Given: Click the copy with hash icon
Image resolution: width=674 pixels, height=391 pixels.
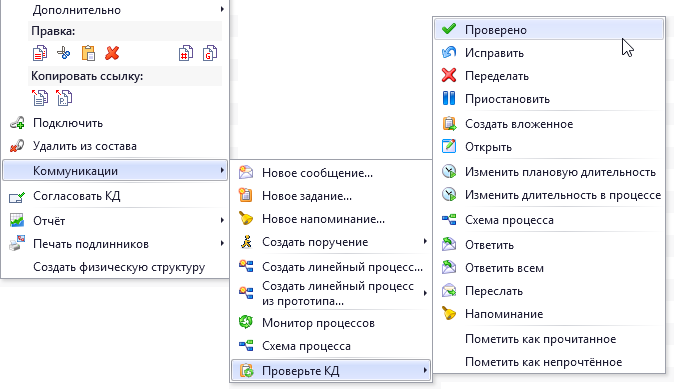Looking at the screenshot, I should point(186,53).
